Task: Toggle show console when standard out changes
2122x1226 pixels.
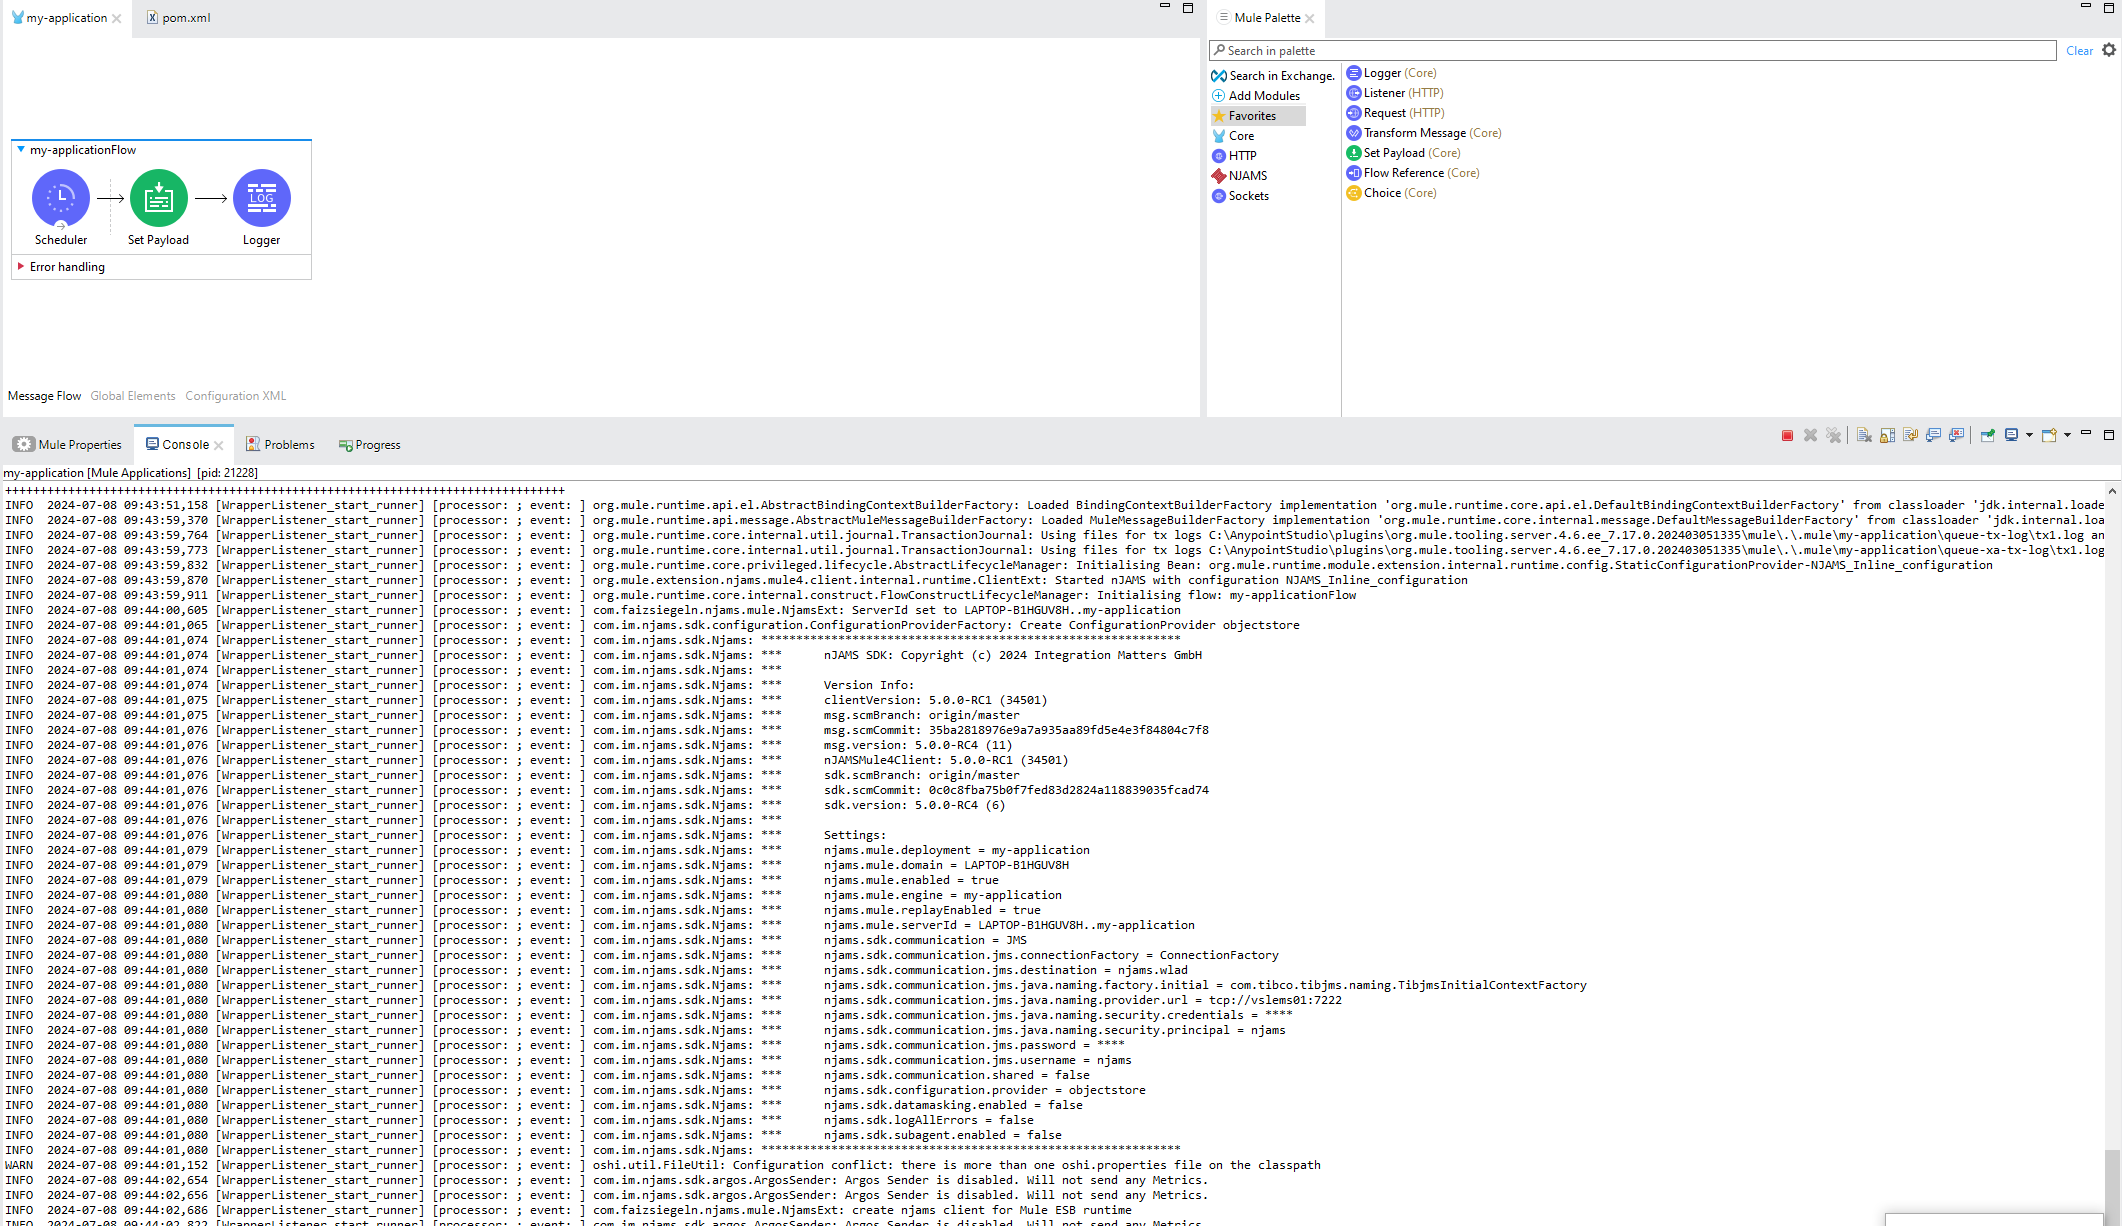Action: pos(1933,435)
